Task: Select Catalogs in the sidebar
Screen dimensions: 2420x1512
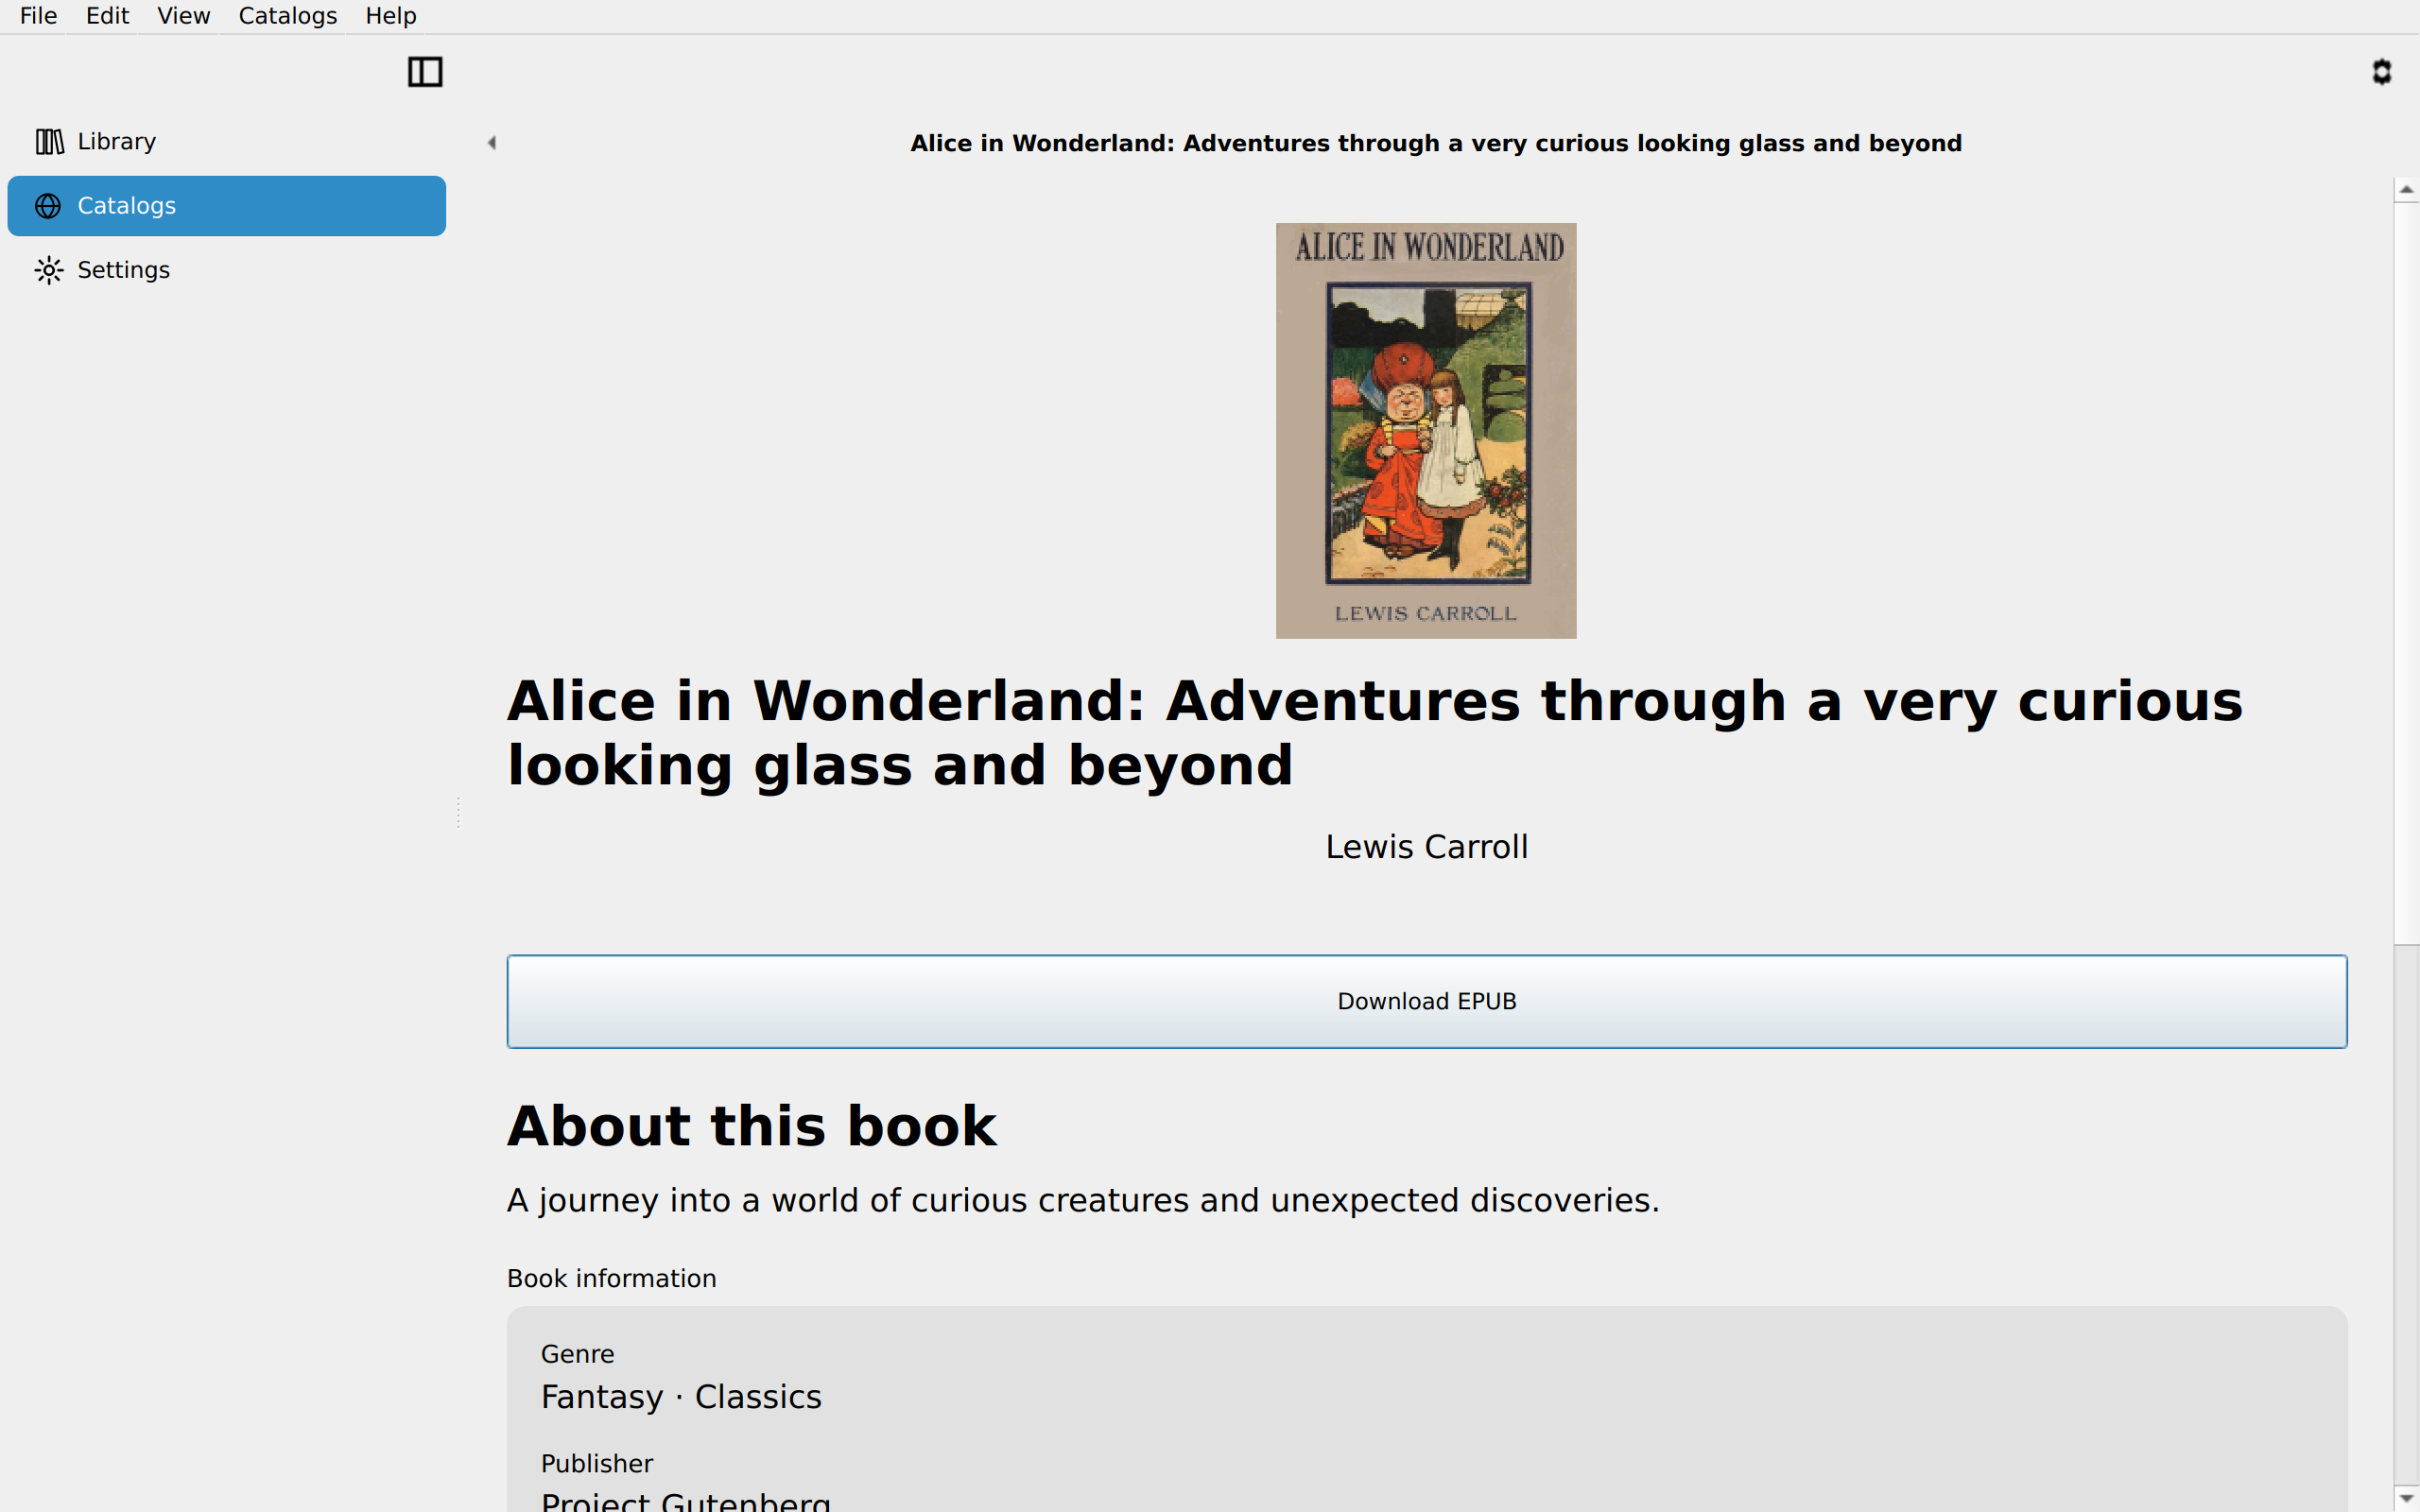Action: 227,206
